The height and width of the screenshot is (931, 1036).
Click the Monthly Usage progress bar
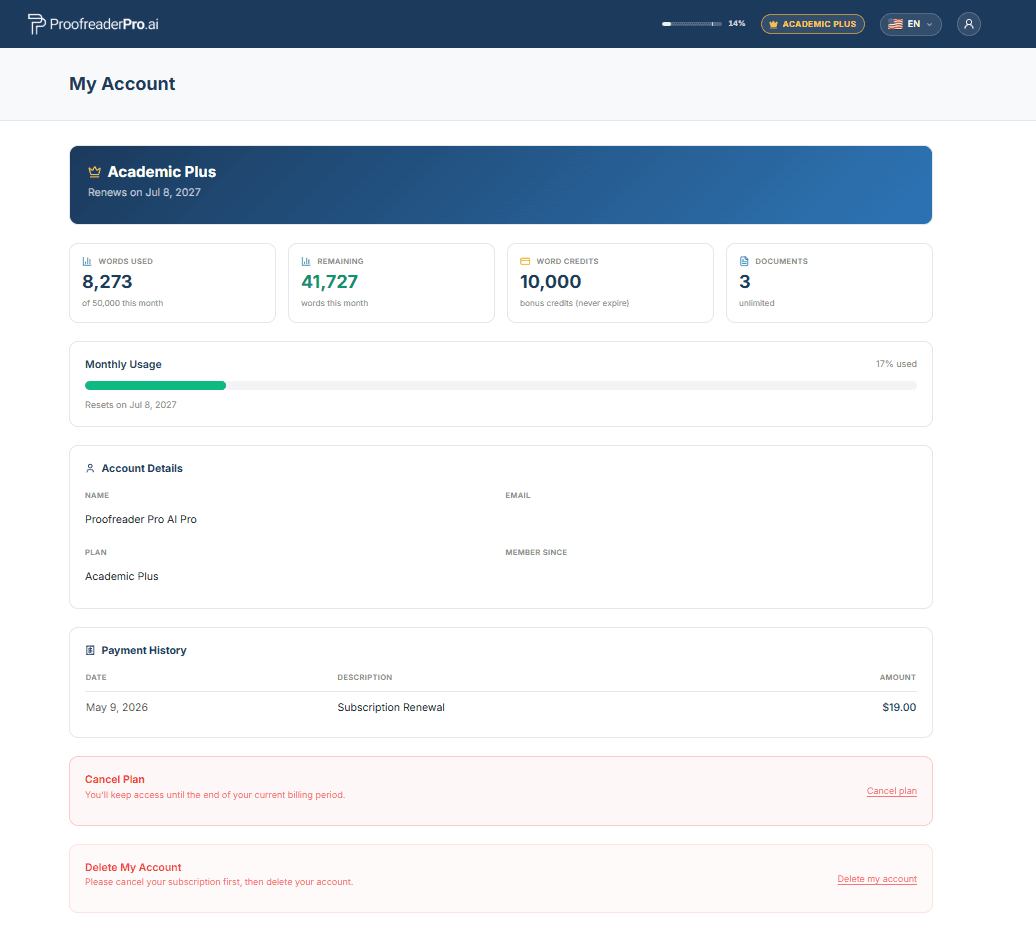click(x=501, y=385)
